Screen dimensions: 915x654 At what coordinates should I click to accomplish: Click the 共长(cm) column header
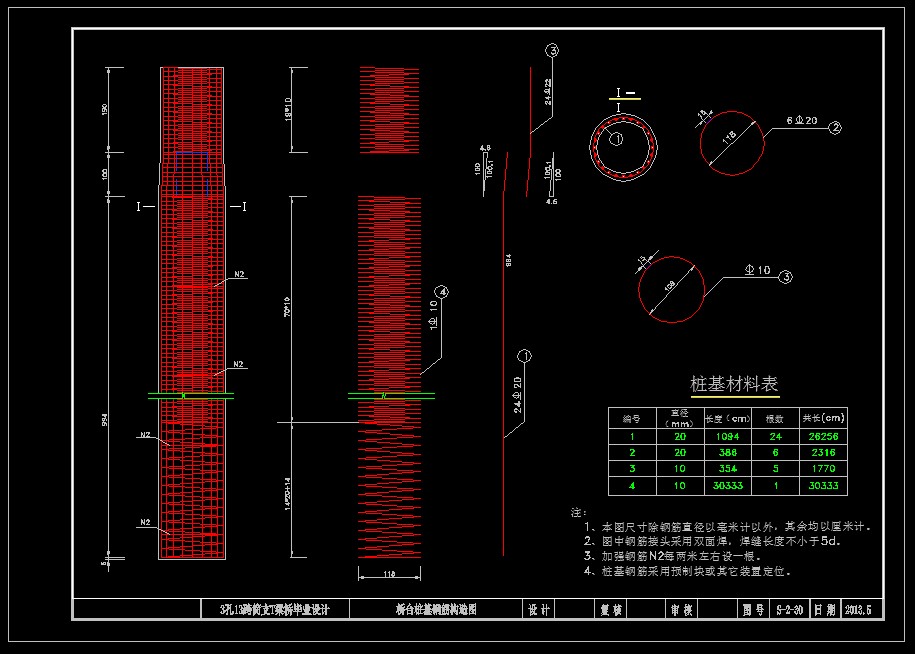tap(822, 418)
